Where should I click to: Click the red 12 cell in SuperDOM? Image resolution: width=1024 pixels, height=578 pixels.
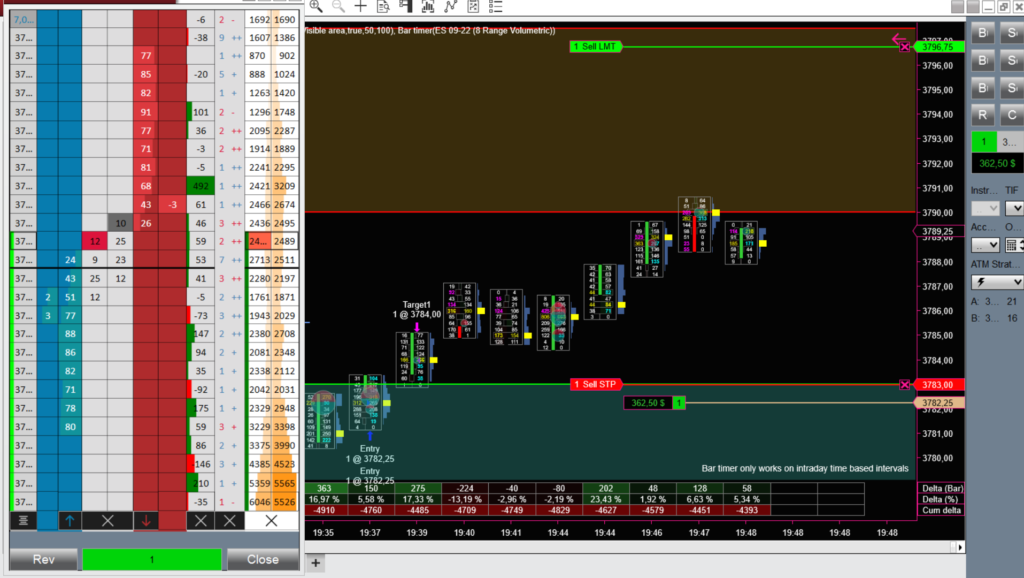point(95,242)
